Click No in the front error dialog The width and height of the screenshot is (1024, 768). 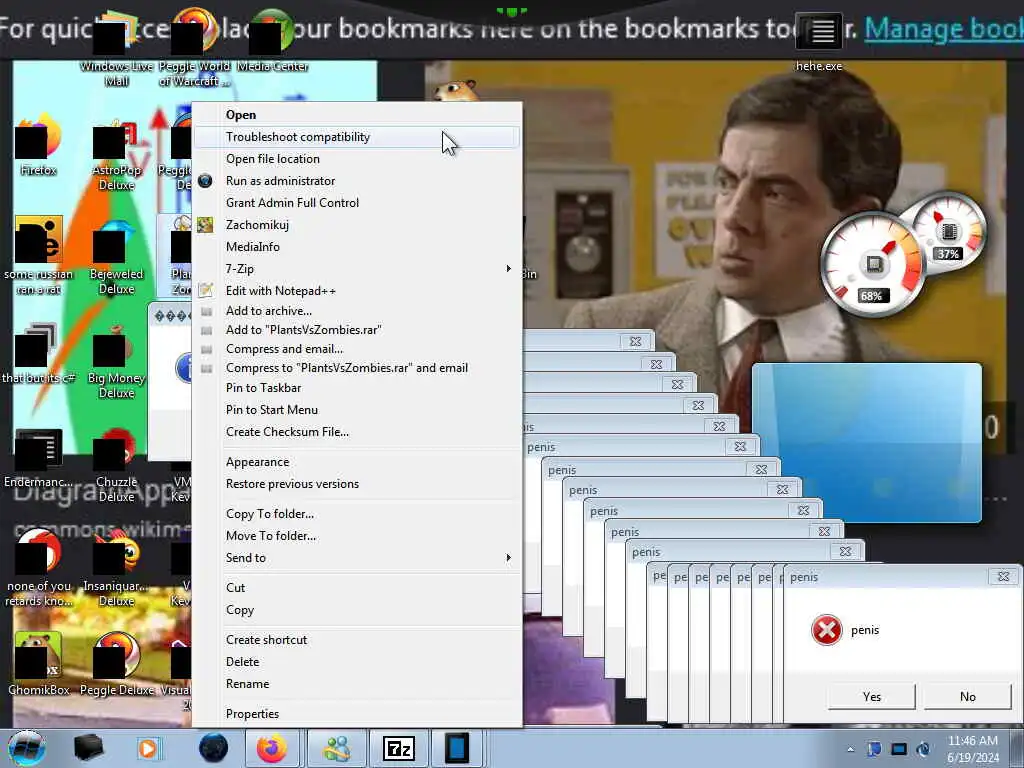click(x=968, y=697)
